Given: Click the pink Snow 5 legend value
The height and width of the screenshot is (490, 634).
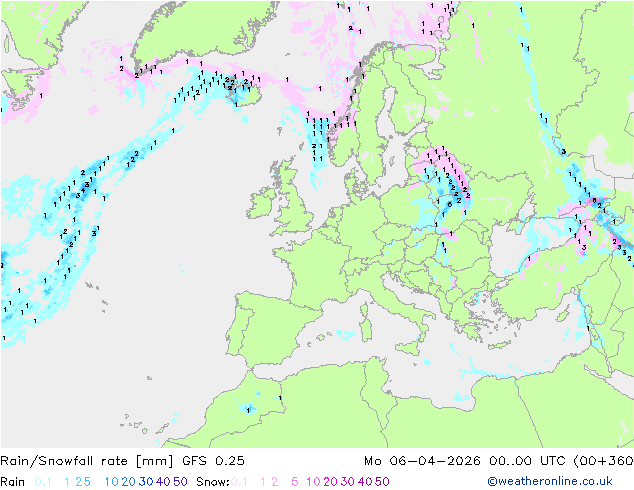Looking at the screenshot, I should 295,482.
